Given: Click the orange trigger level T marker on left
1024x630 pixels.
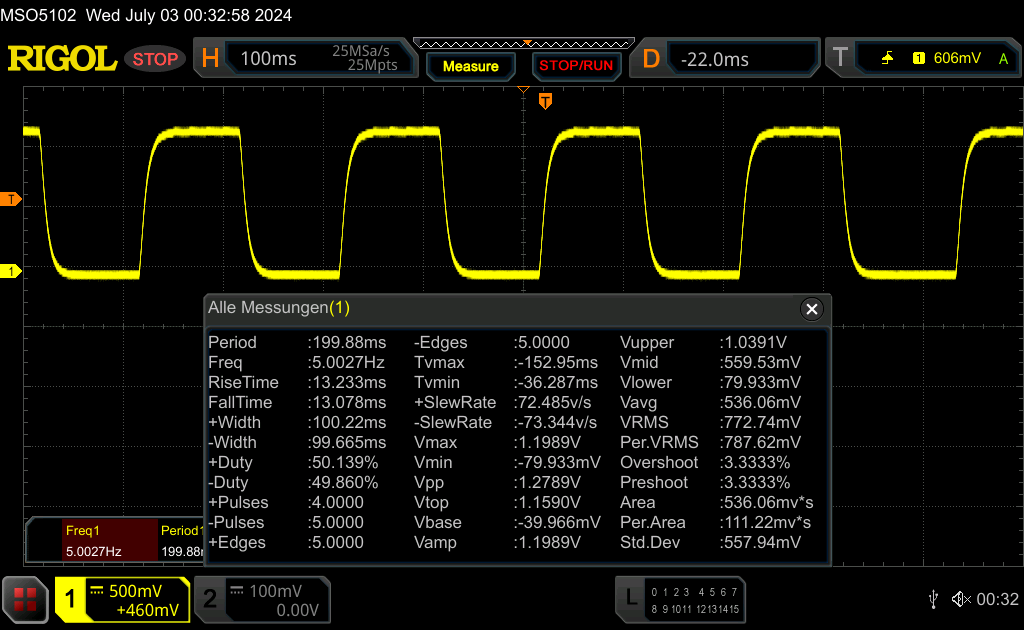Looking at the screenshot, I should [x=10, y=199].
